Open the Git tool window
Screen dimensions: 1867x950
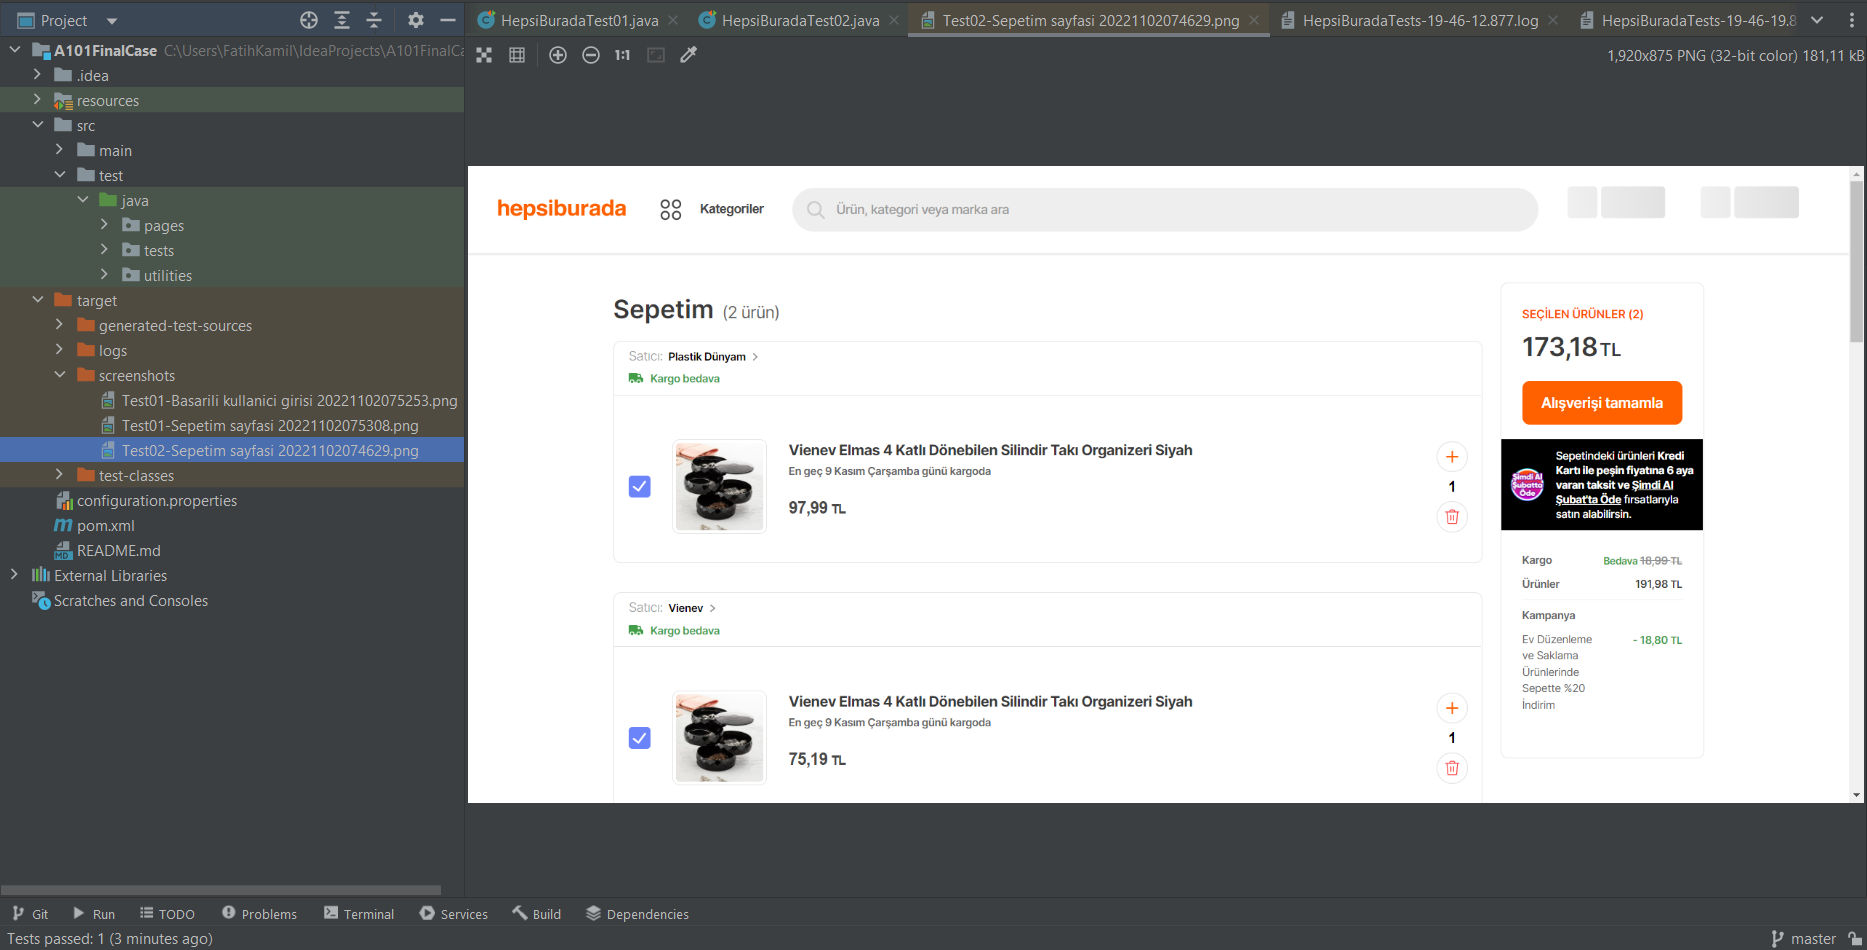(30, 914)
